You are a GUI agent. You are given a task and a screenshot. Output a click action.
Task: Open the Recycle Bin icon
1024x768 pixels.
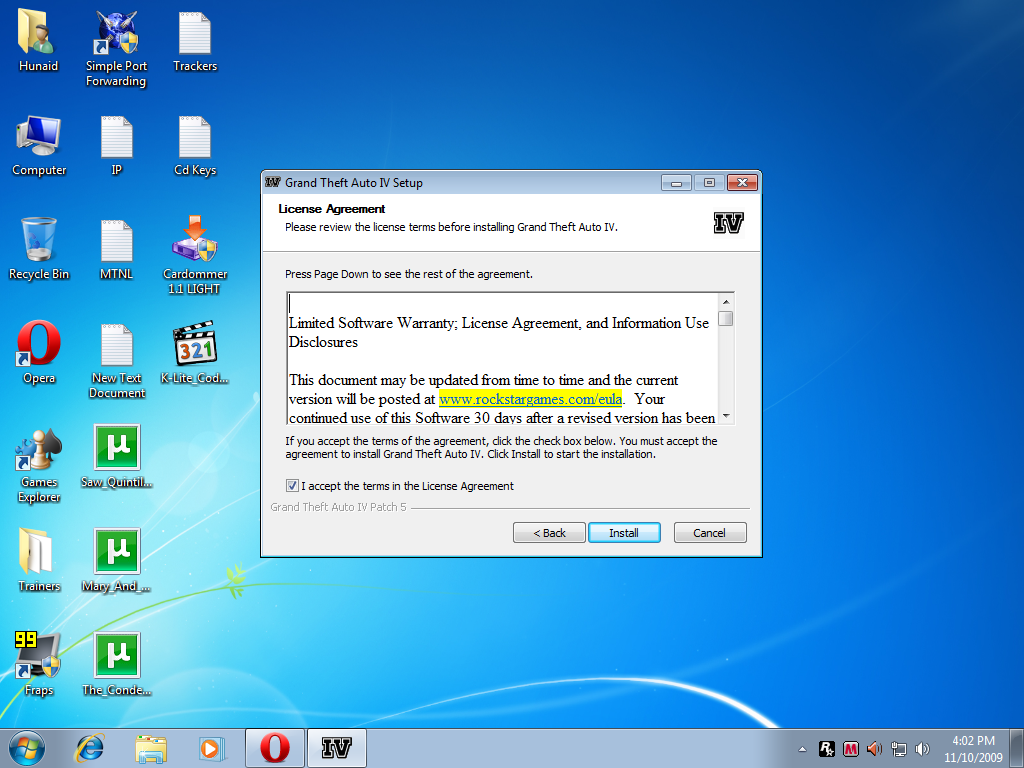39,240
